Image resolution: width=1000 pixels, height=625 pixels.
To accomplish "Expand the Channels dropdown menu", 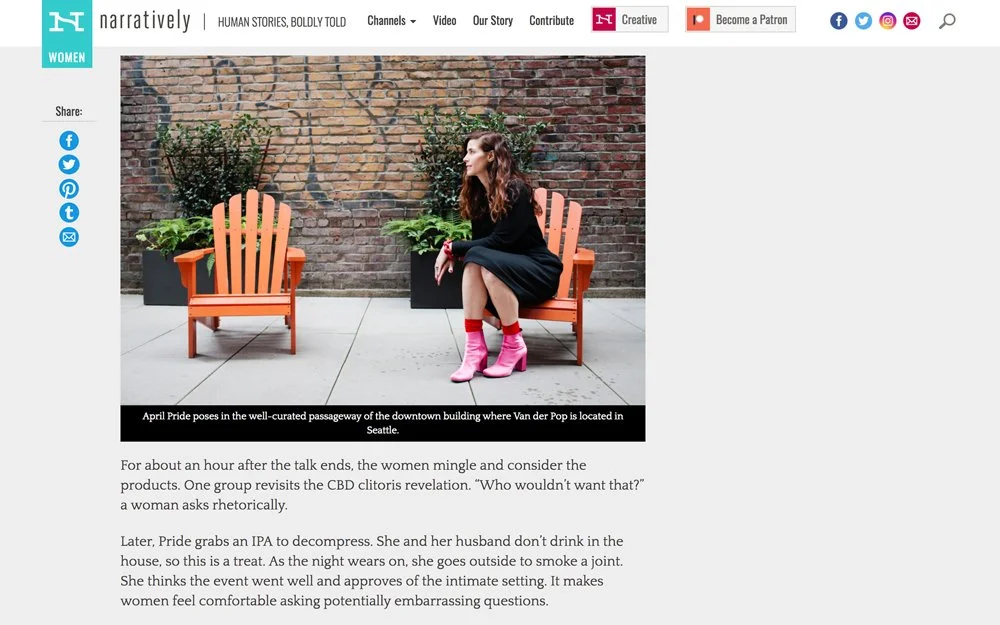I will pyautogui.click(x=391, y=20).
